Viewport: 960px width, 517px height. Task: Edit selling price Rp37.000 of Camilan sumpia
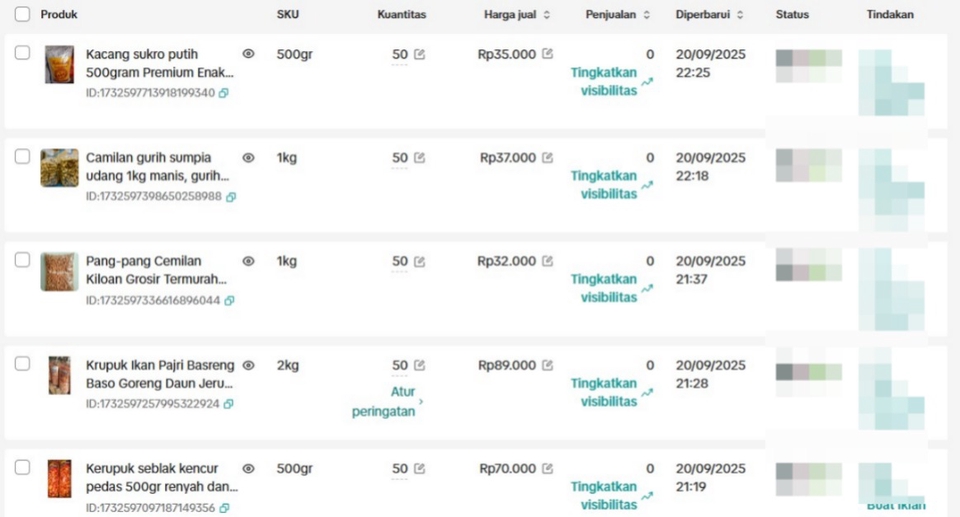(547, 158)
